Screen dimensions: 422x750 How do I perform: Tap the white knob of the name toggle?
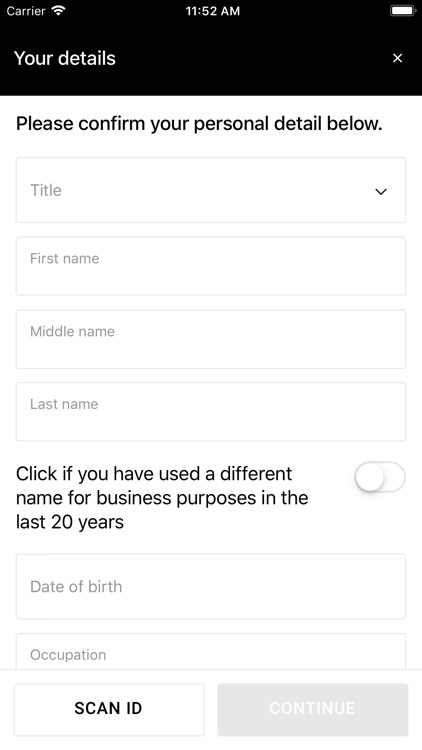(x=370, y=477)
